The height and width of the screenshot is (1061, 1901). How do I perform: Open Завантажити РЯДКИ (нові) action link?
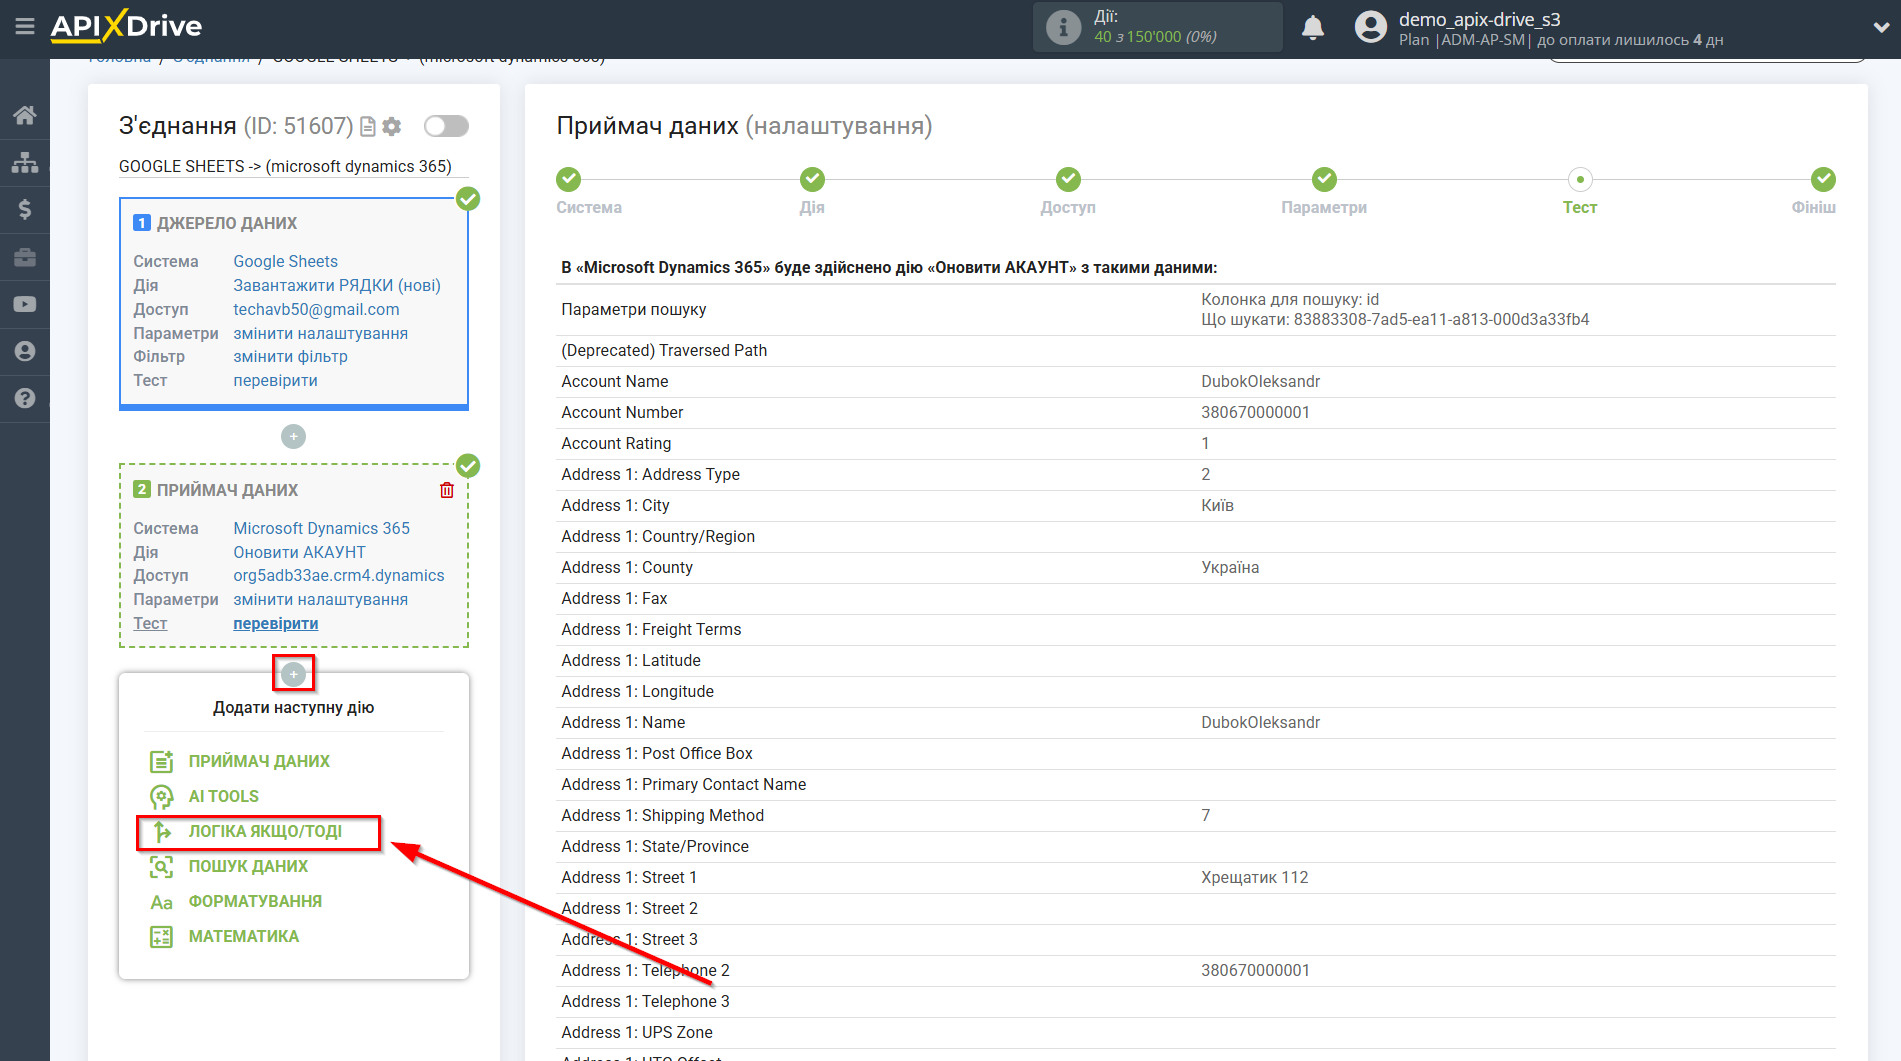click(x=337, y=285)
